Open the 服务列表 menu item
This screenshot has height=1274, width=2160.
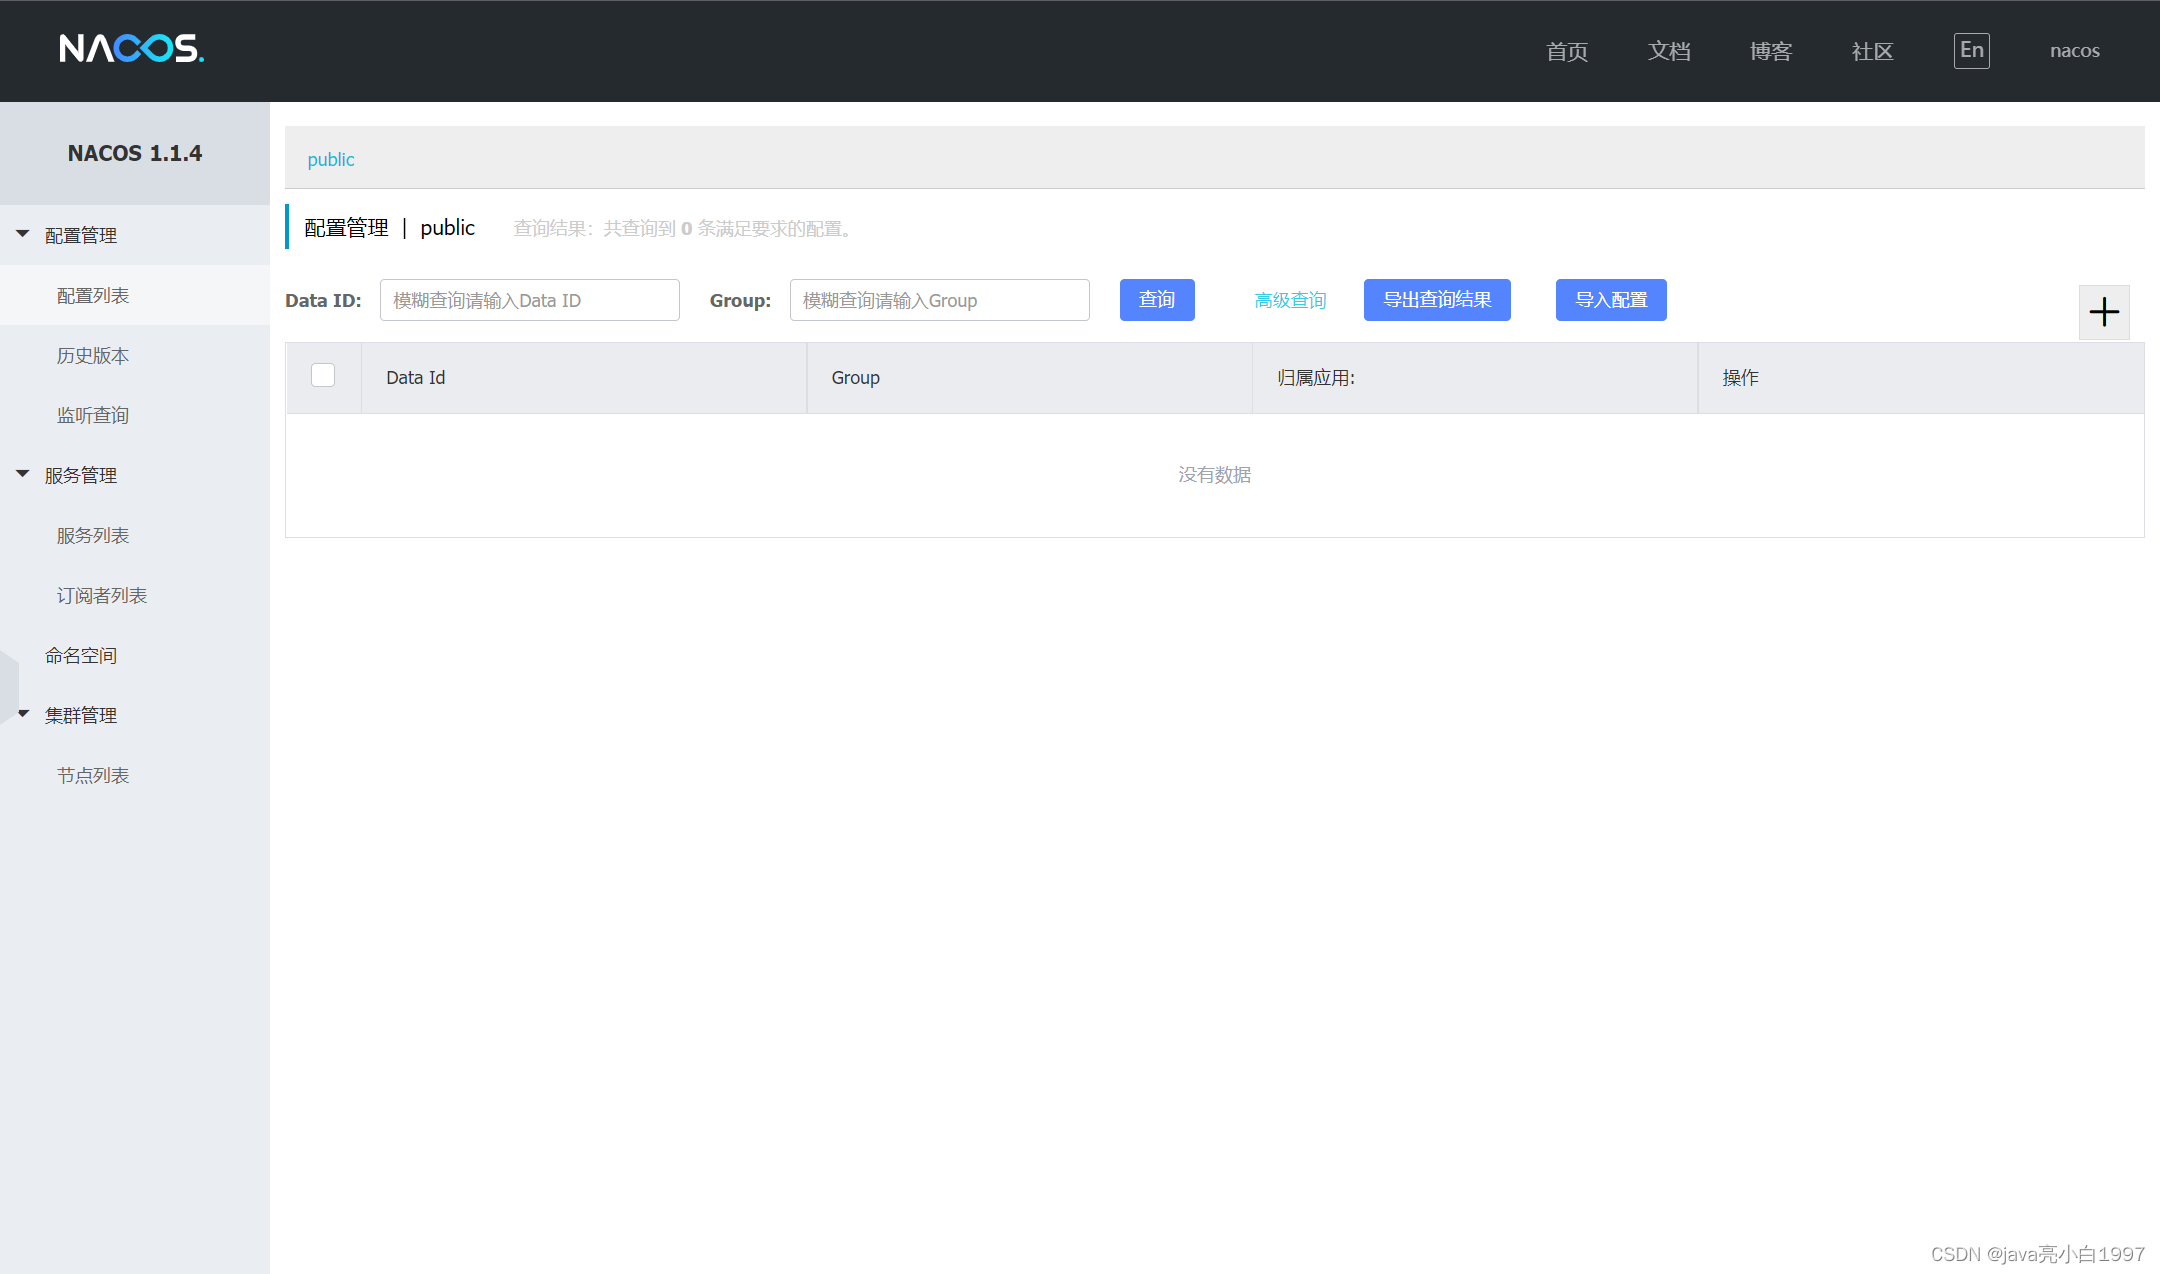pyautogui.click(x=93, y=536)
